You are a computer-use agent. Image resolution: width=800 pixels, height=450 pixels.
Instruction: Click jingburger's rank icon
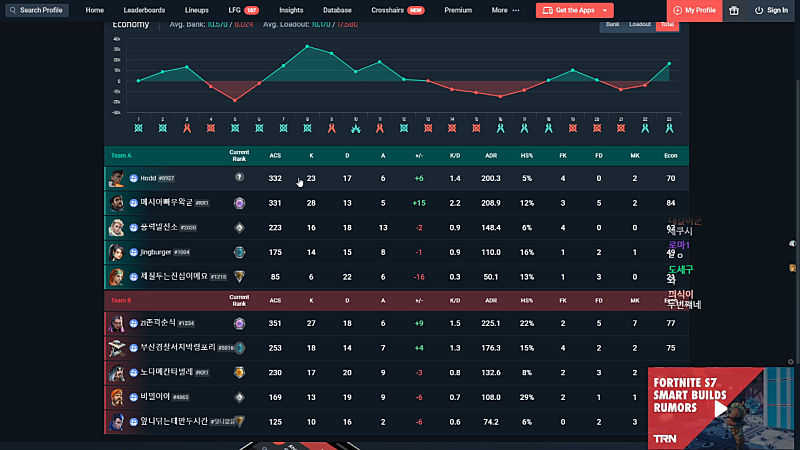(x=239, y=252)
